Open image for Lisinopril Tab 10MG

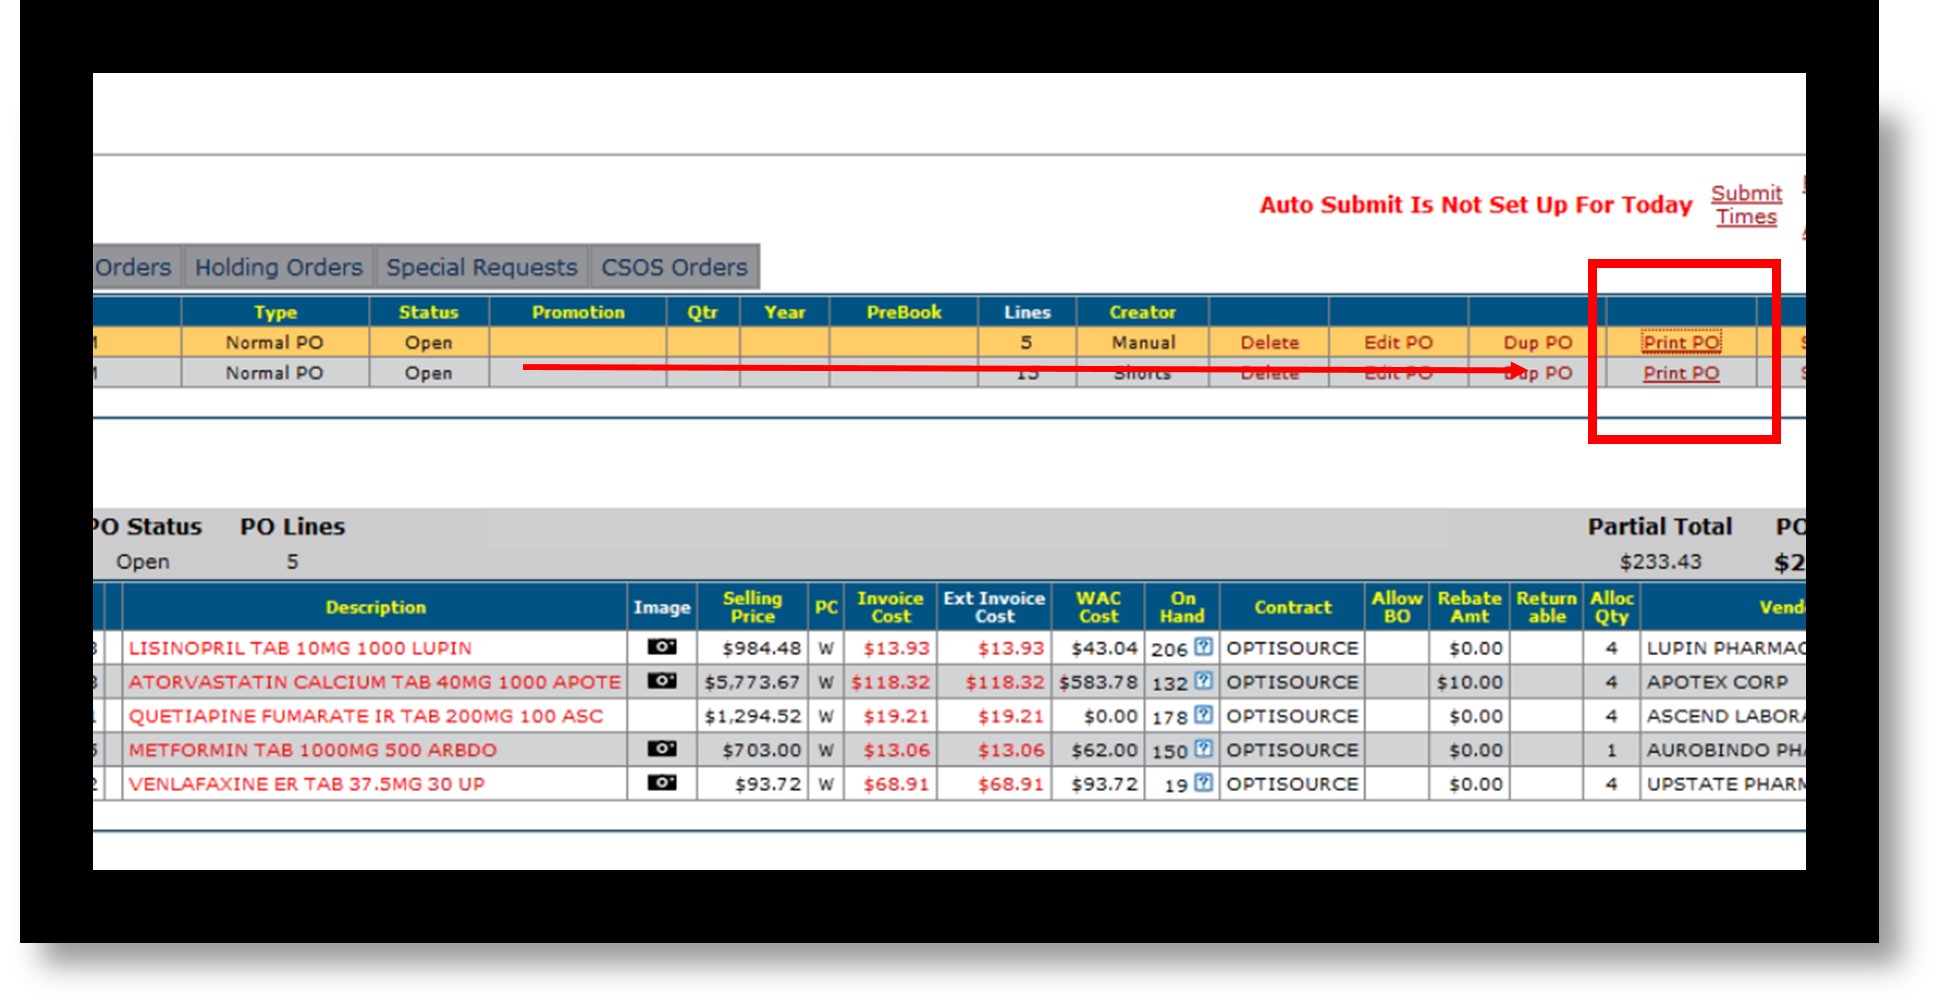661,647
